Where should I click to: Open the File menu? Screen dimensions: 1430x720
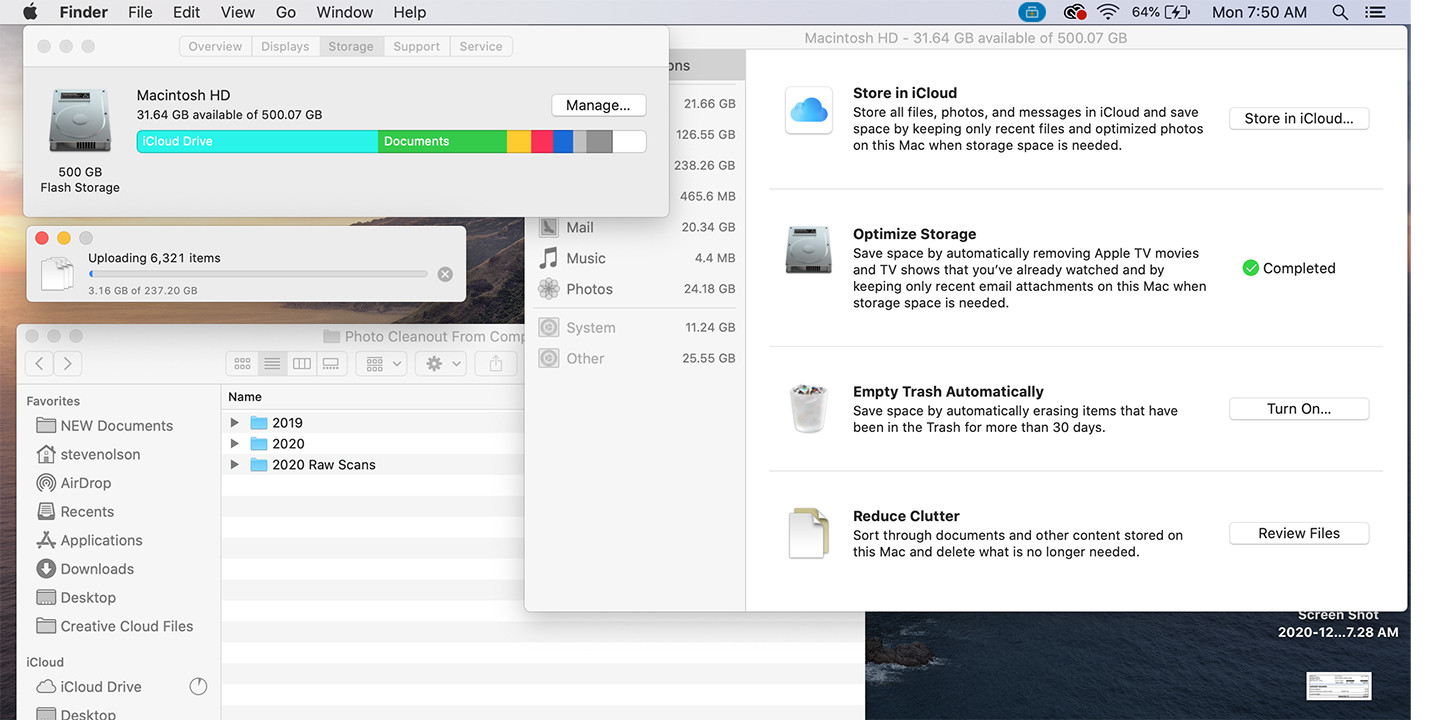(140, 12)
